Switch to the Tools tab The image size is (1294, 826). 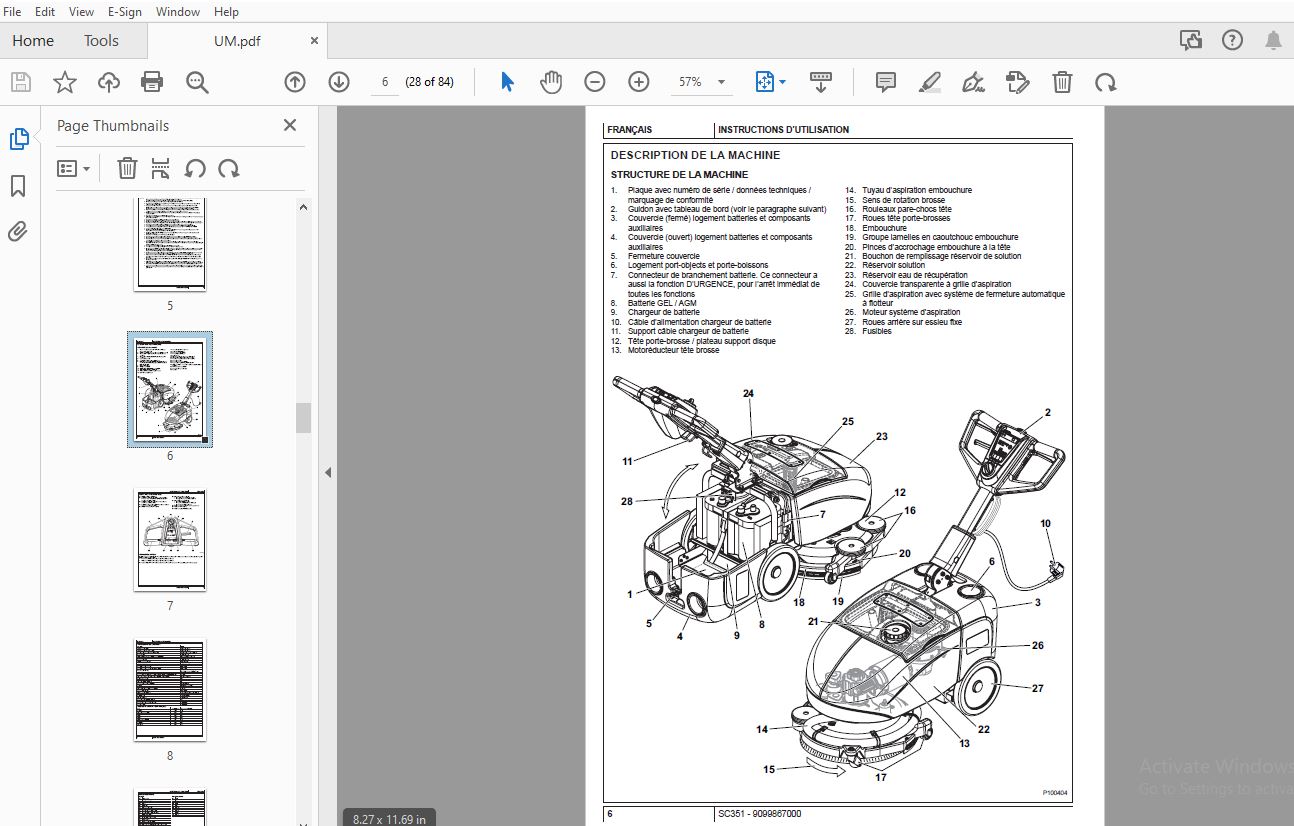click(x=101, y=40)
